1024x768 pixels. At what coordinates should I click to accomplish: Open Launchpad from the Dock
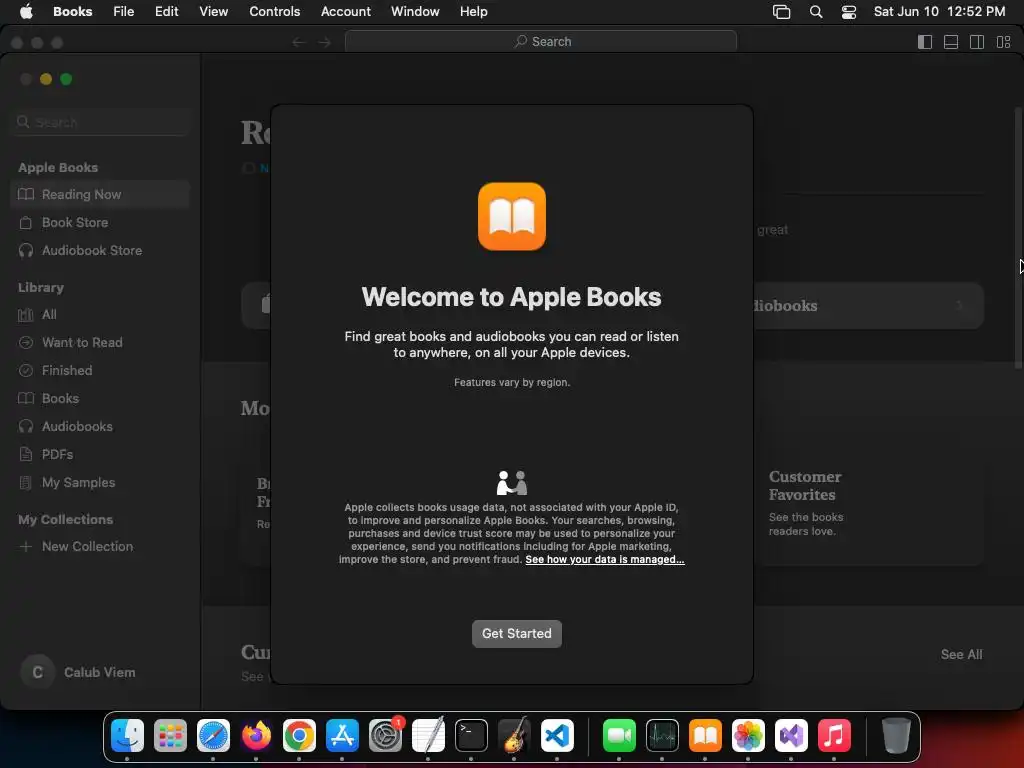click(x=170, y=736)
